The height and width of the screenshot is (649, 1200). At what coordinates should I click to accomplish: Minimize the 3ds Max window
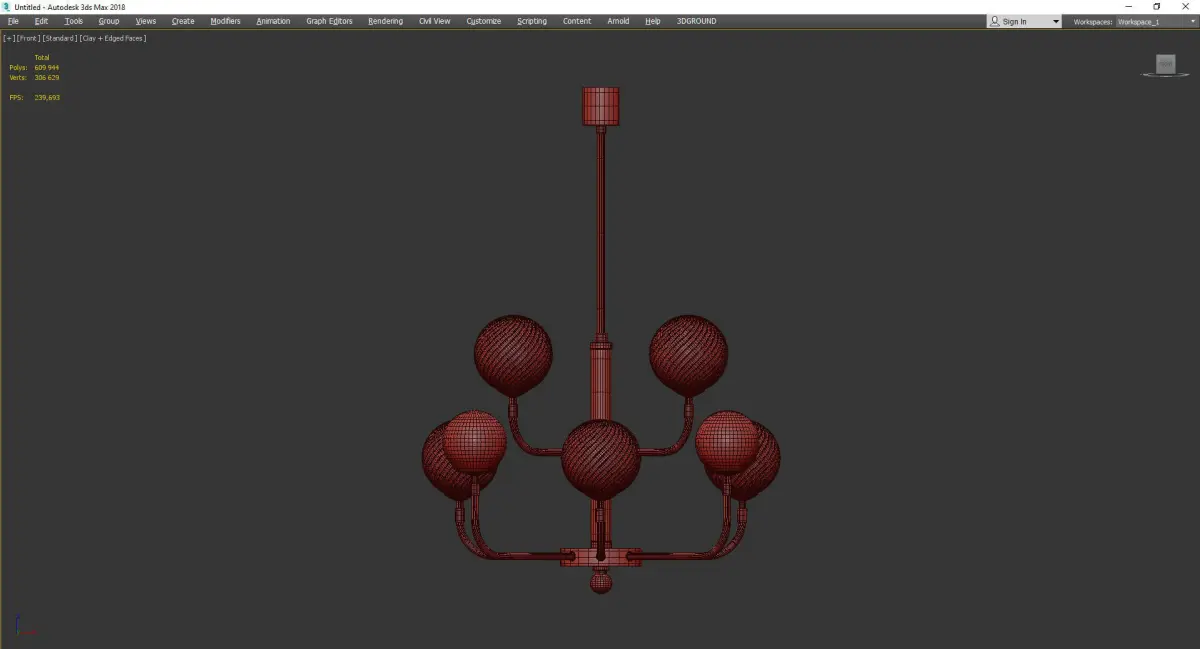coord(1129,6)
